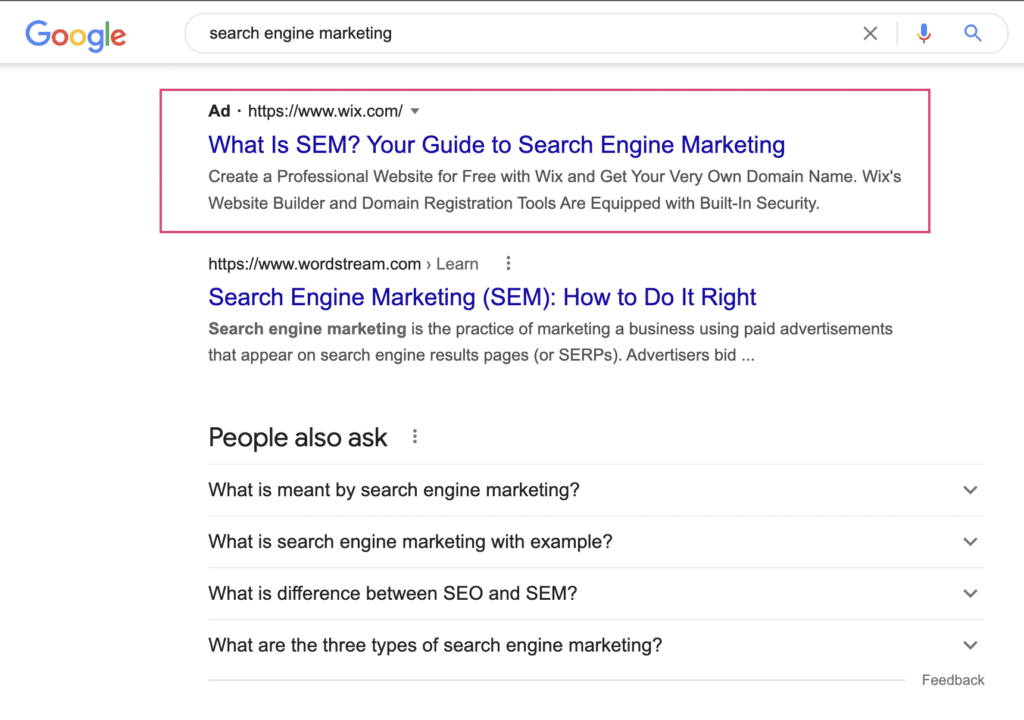Click the Wix ad description text
The width and height of the screenshot is (1024, 720).
pos(554,190)
